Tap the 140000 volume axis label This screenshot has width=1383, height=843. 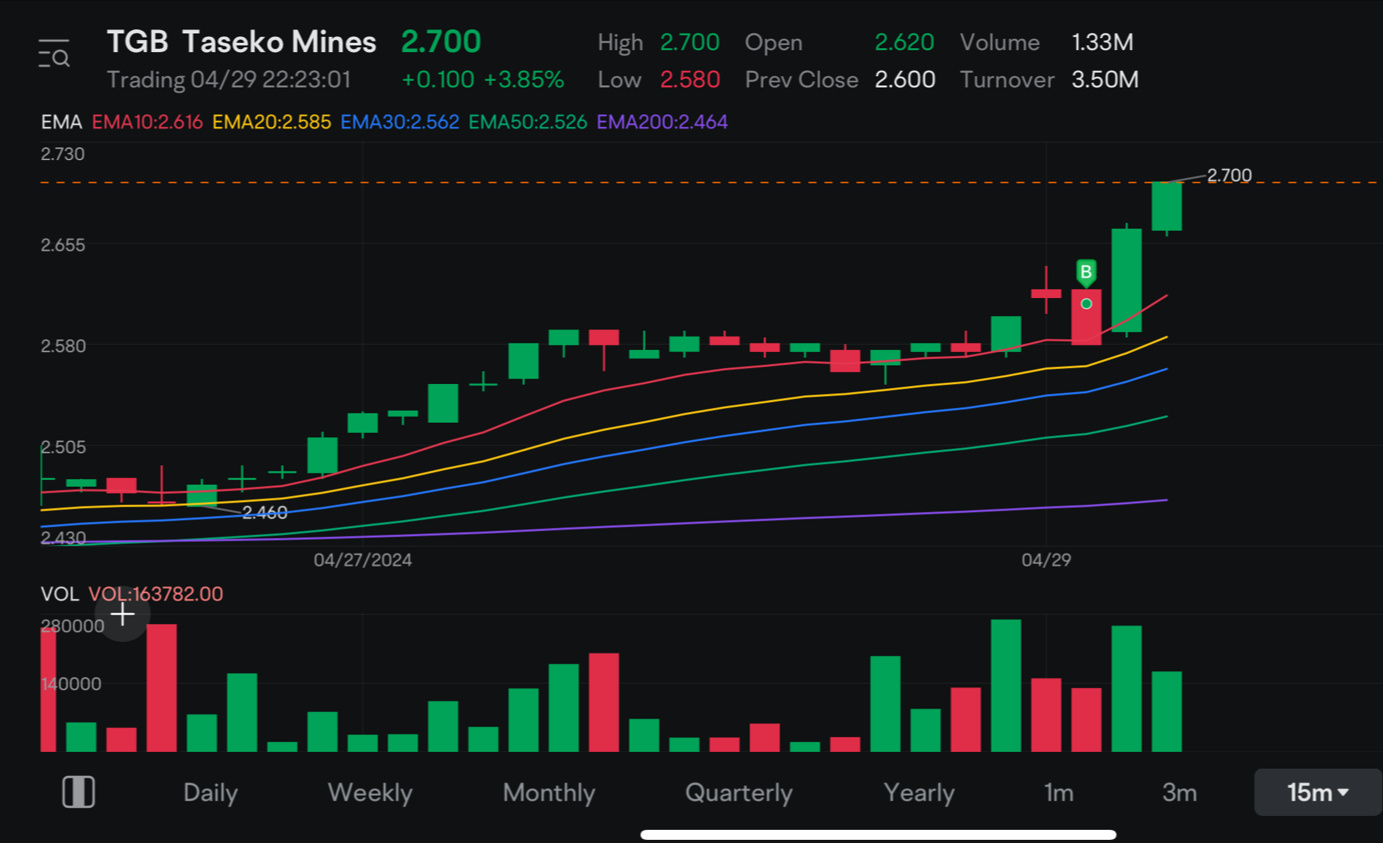pyautogui.click(x=71, y=684)
